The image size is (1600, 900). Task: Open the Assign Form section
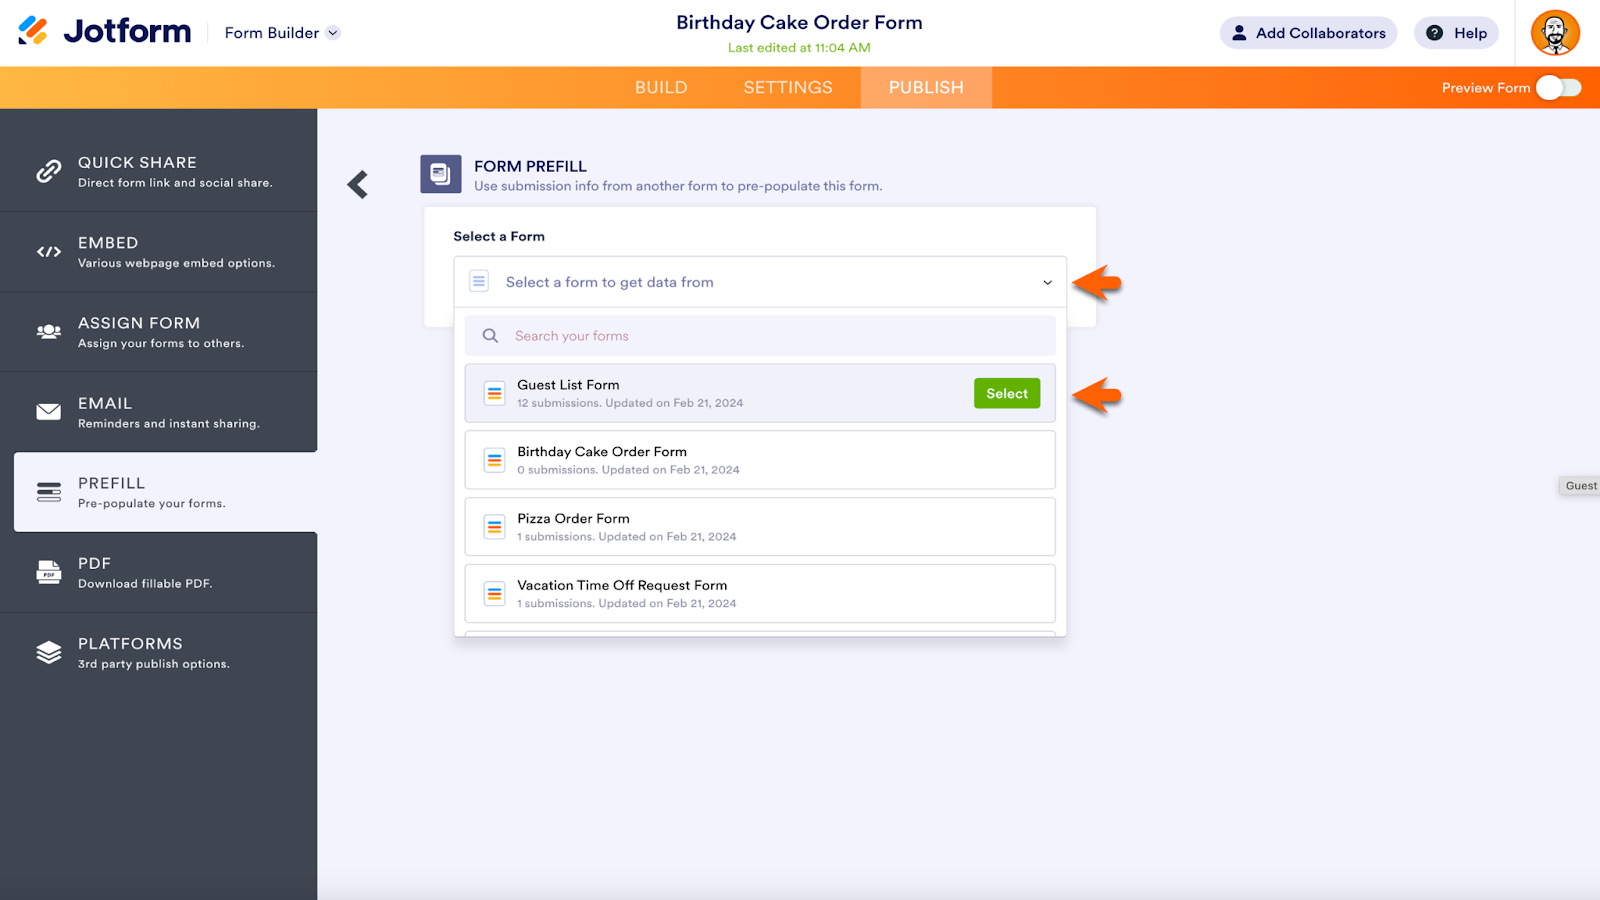tap(159, 332)
